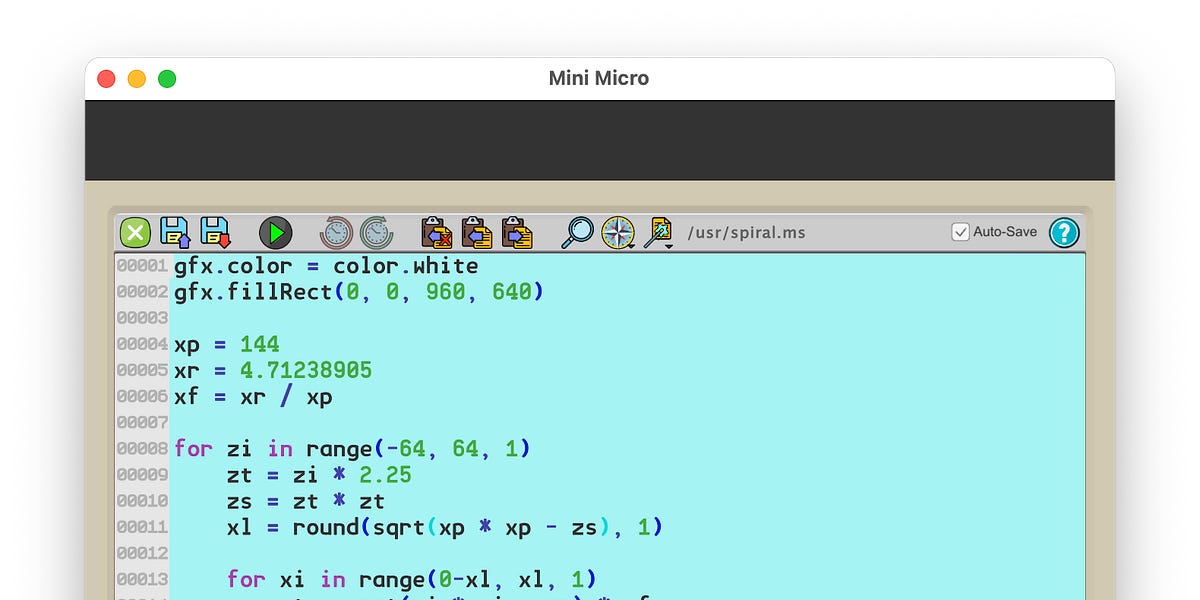Click the green zoom window button

pyautogui.click(x=167, y=79)
